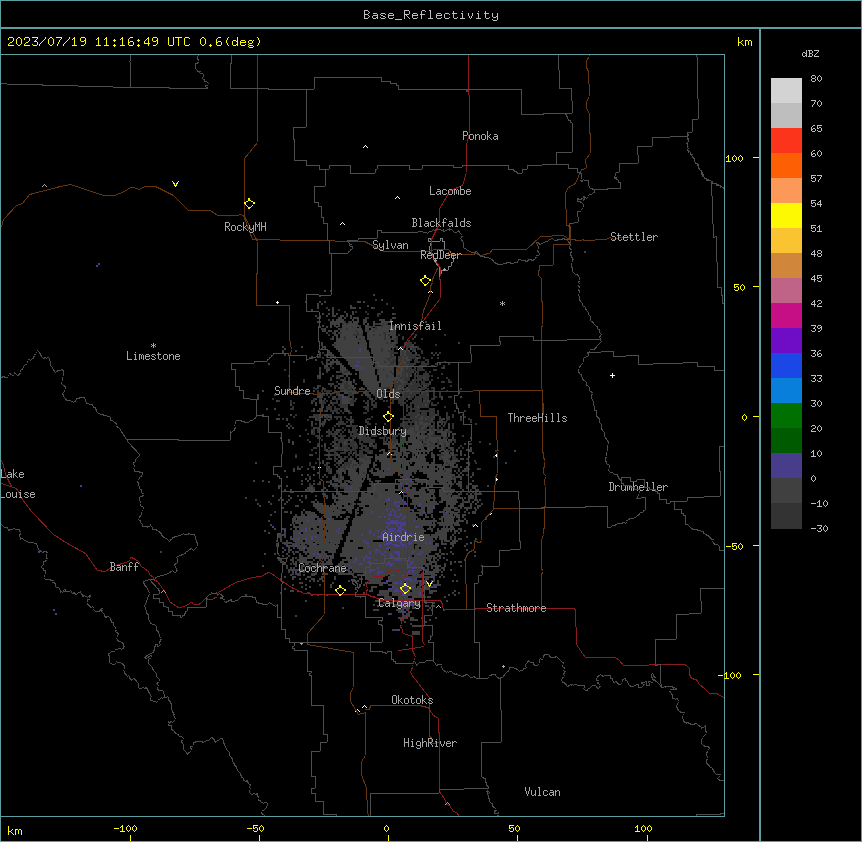Click the yellow 51-54 dBZ legend swatch
This screenshot has height=842, width=862.
click(x=786, y=215)
